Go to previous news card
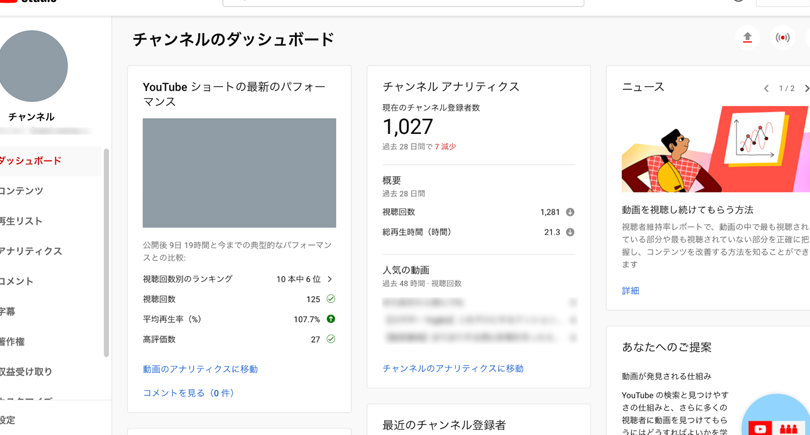Viewport: 810px width, 435px height. [766, 88]
